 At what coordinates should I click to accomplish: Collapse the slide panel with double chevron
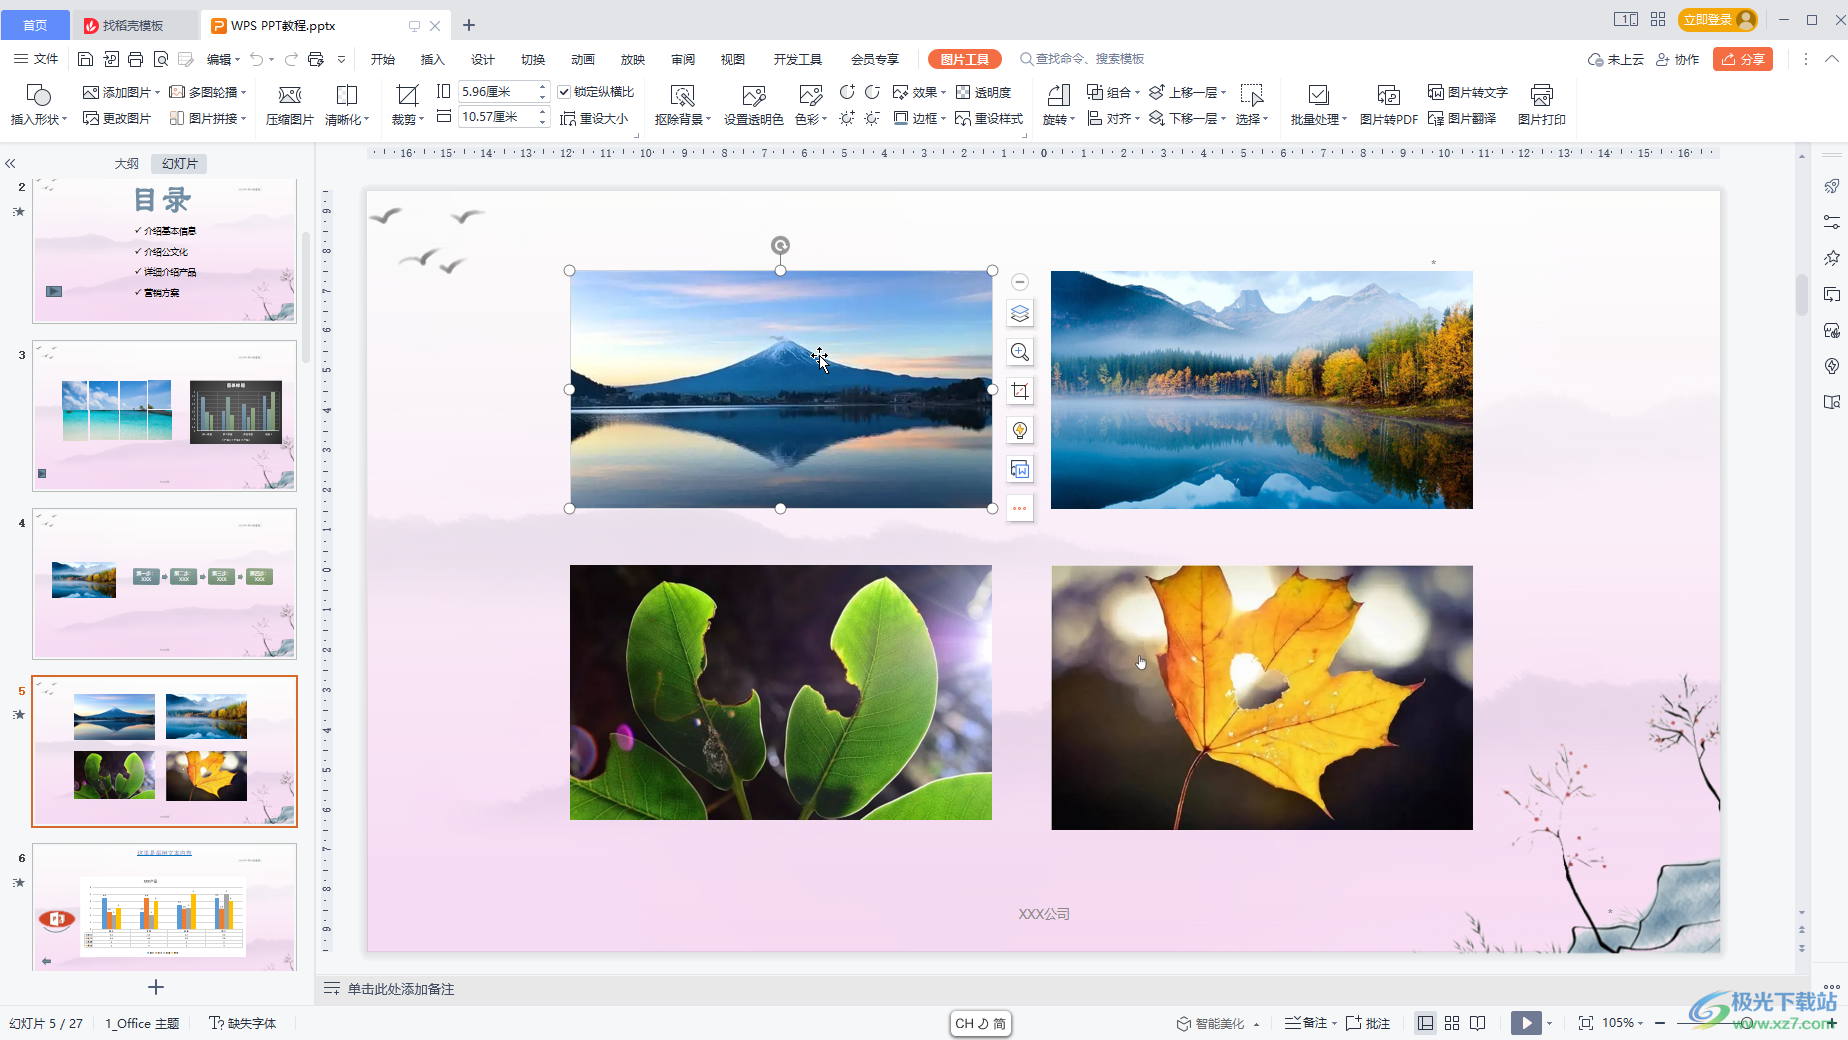coord(10,164)
